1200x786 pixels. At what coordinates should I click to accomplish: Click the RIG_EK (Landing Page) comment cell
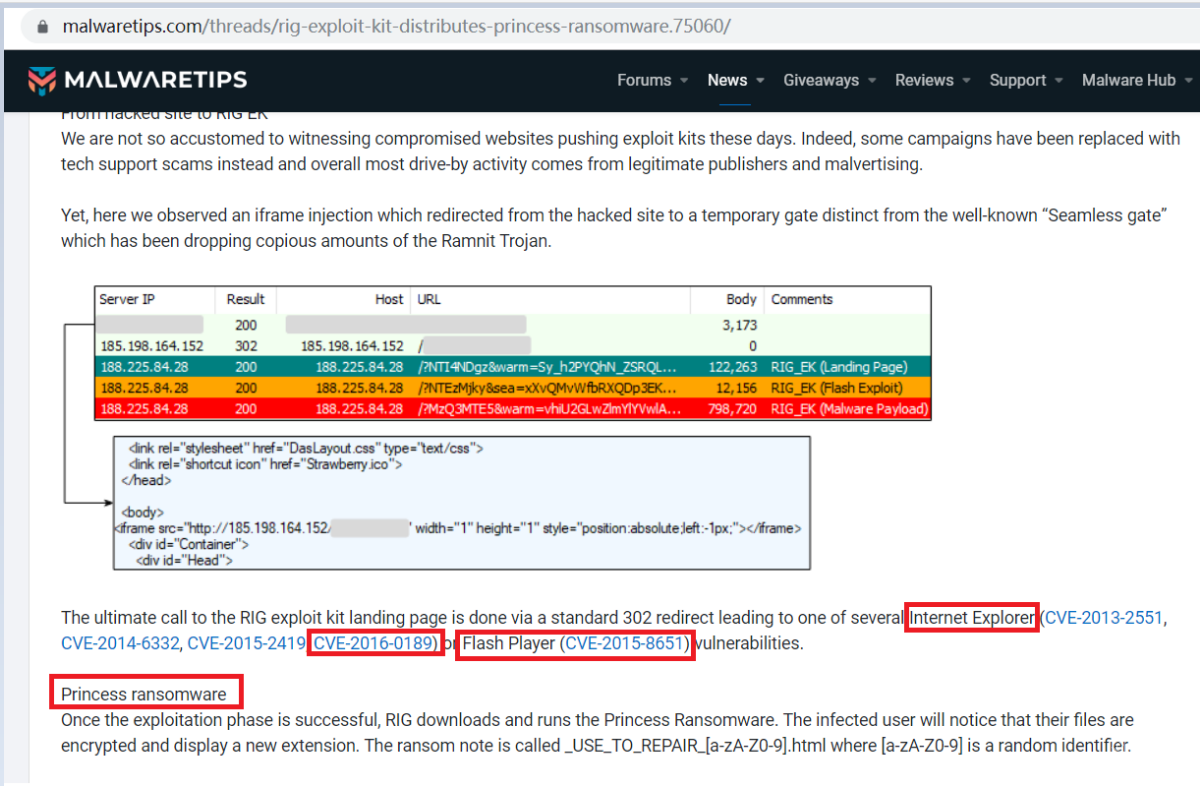(839, 367)
